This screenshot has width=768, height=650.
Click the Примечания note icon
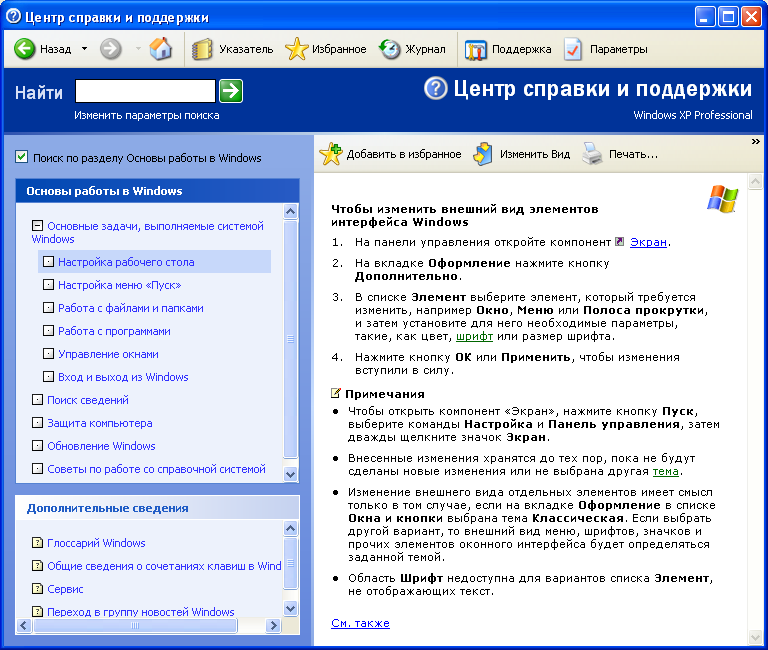click(336, 393)
